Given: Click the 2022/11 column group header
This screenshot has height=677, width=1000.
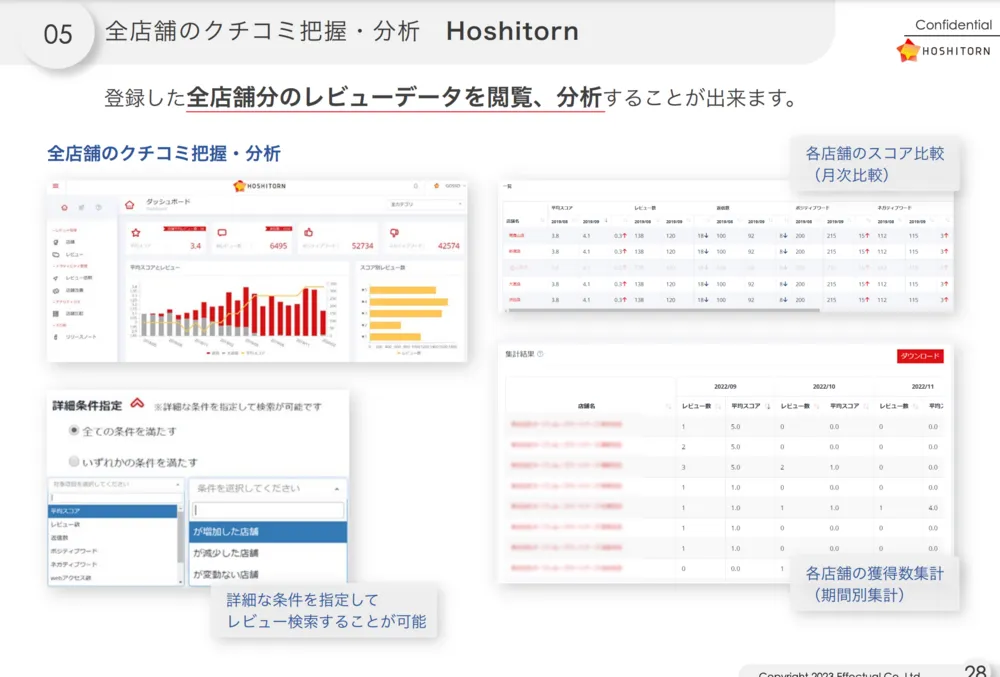Looking at the screenshot, I should pos(923,387).
